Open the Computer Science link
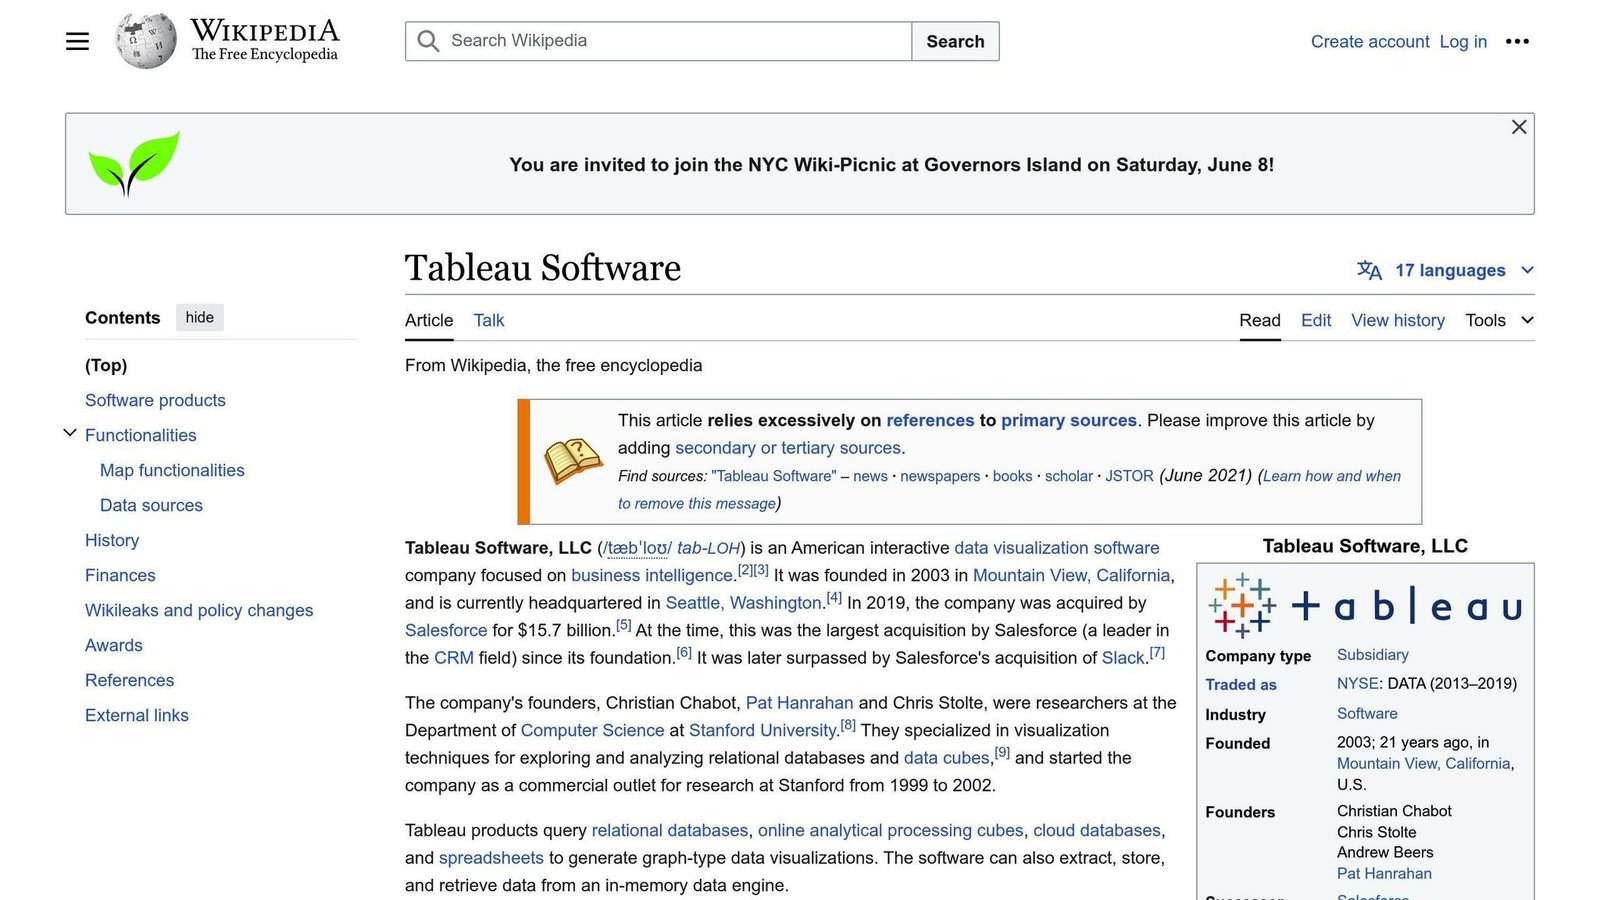The height and width of the screenshot is (900, 1600). point(592,730)
